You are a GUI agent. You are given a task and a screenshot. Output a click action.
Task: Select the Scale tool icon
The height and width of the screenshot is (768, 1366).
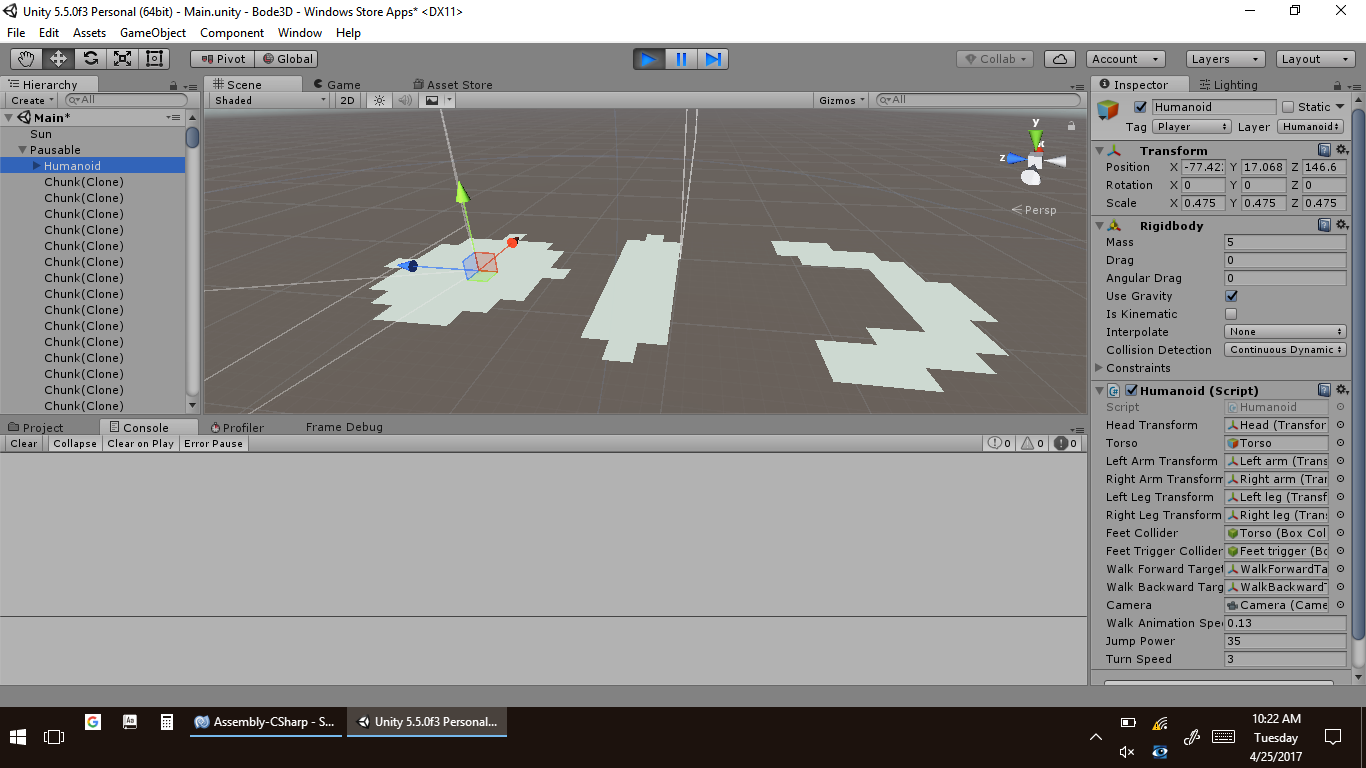point(122,59)
